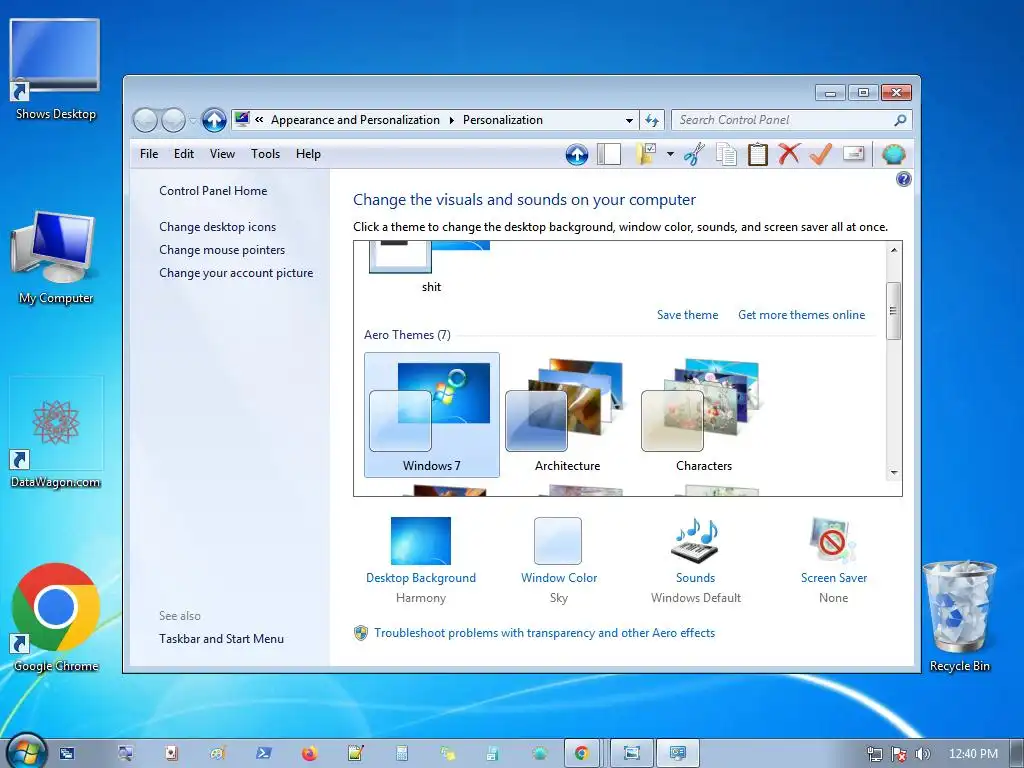Click the themes list scroll down arrow

(893, 473)
